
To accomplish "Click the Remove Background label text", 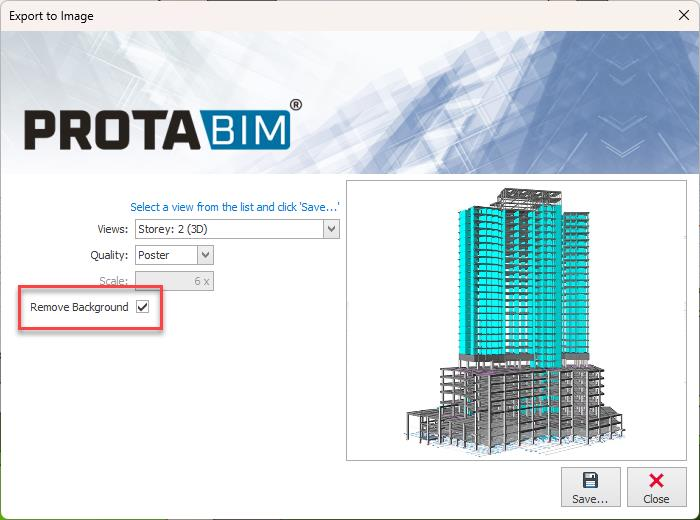I will tap(79, 307).
